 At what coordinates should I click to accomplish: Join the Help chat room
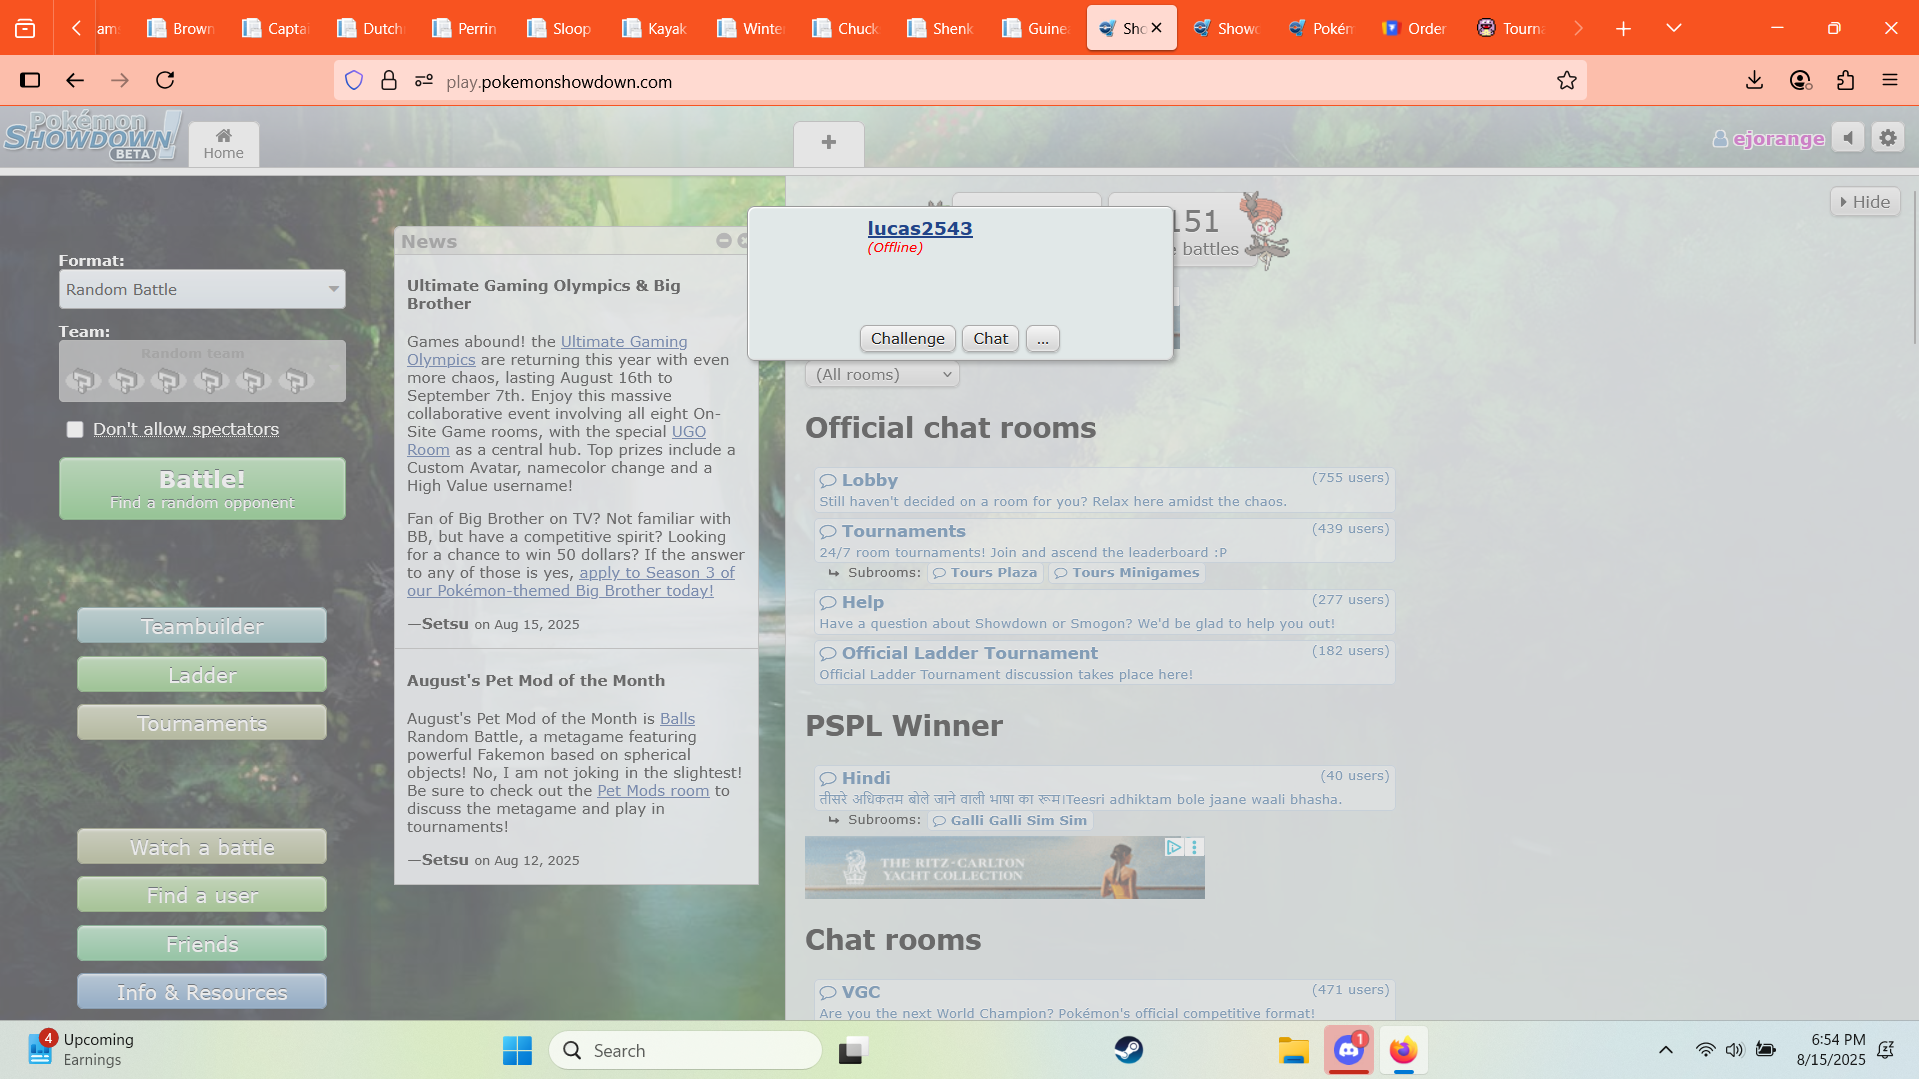click(1104, 612)
